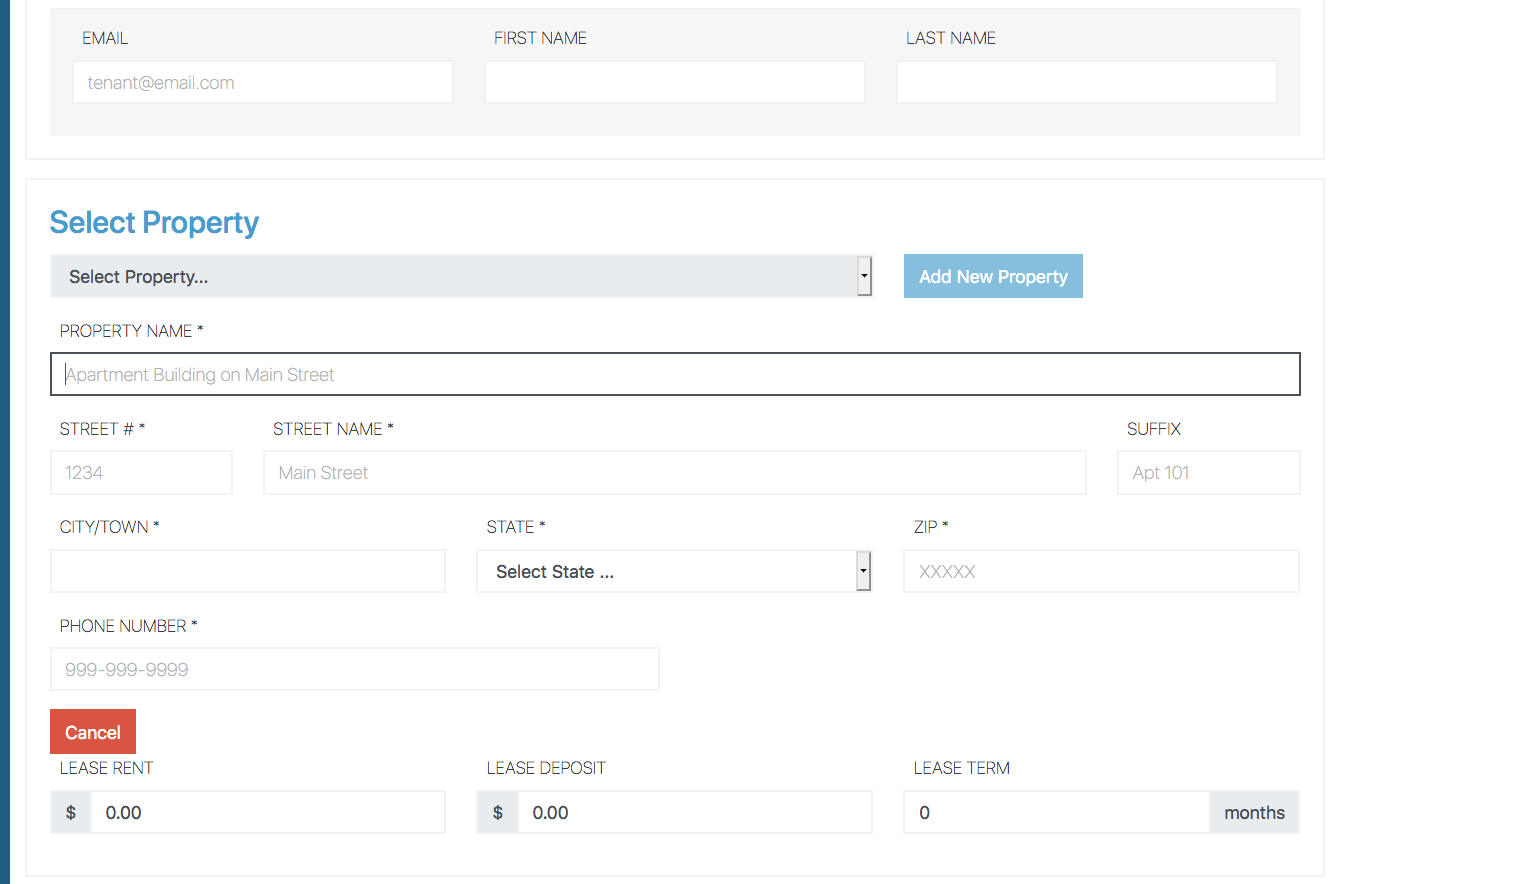
Task: Click the FIRST NAME label
Action: [540, 38]
